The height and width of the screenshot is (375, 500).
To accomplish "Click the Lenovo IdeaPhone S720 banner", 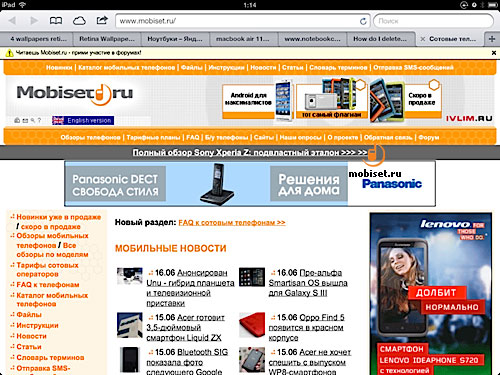I will (x=431, y=294).
